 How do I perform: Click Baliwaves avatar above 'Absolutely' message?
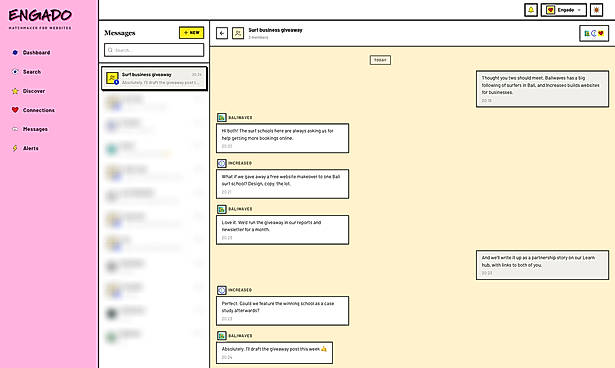click(222, 336)
